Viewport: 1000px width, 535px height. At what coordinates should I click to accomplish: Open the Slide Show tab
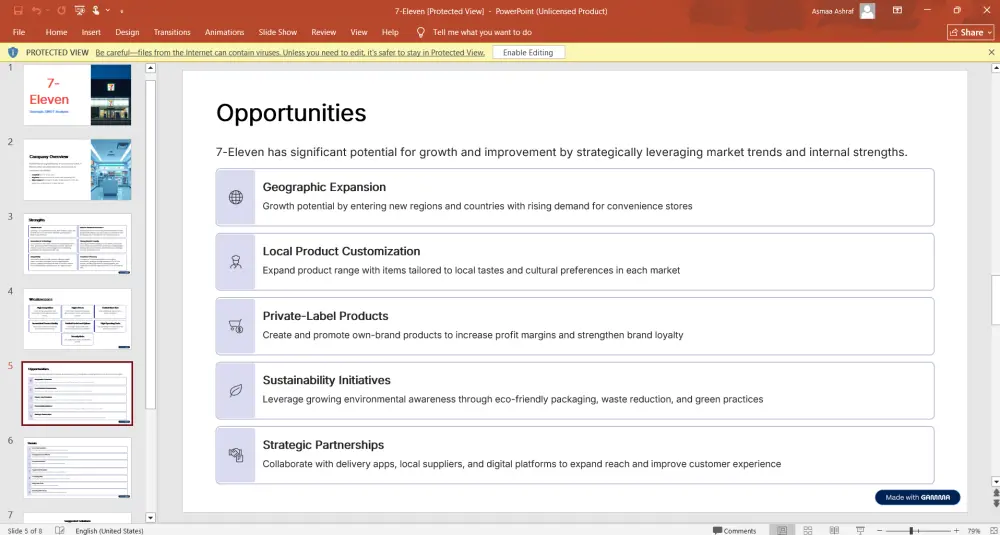coord(277,32)
